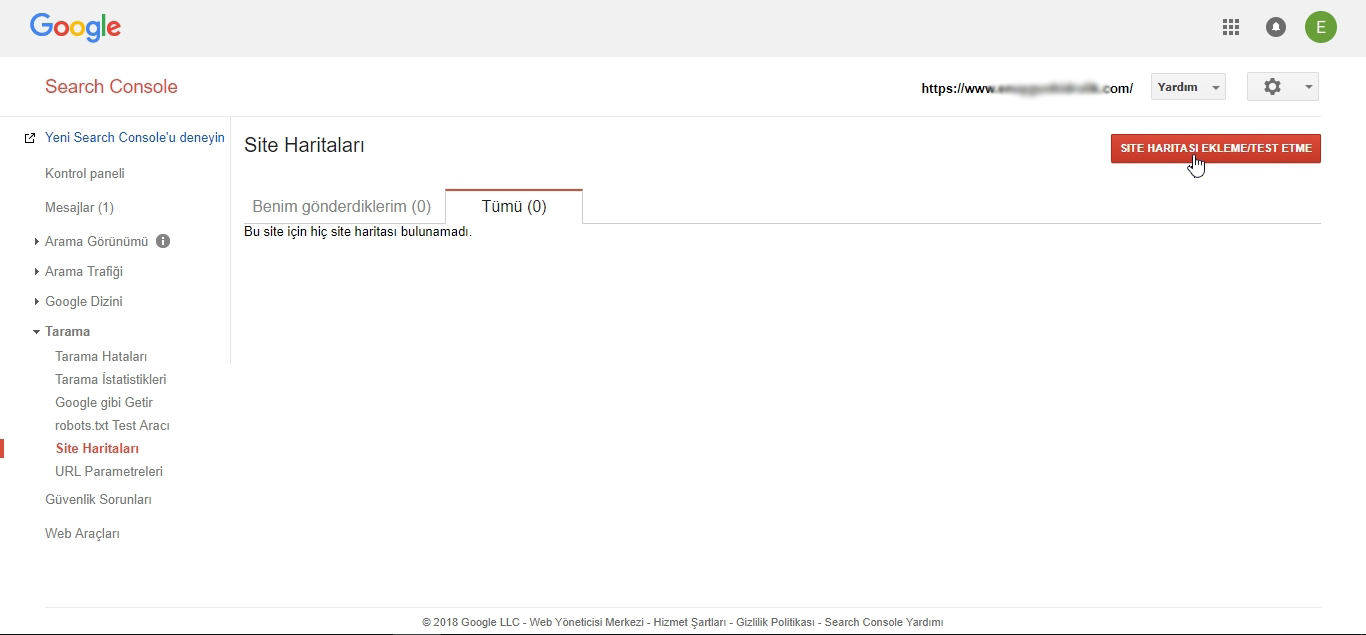
Task: Open Hizmet Şartları footer link
Action: point(690,622)
